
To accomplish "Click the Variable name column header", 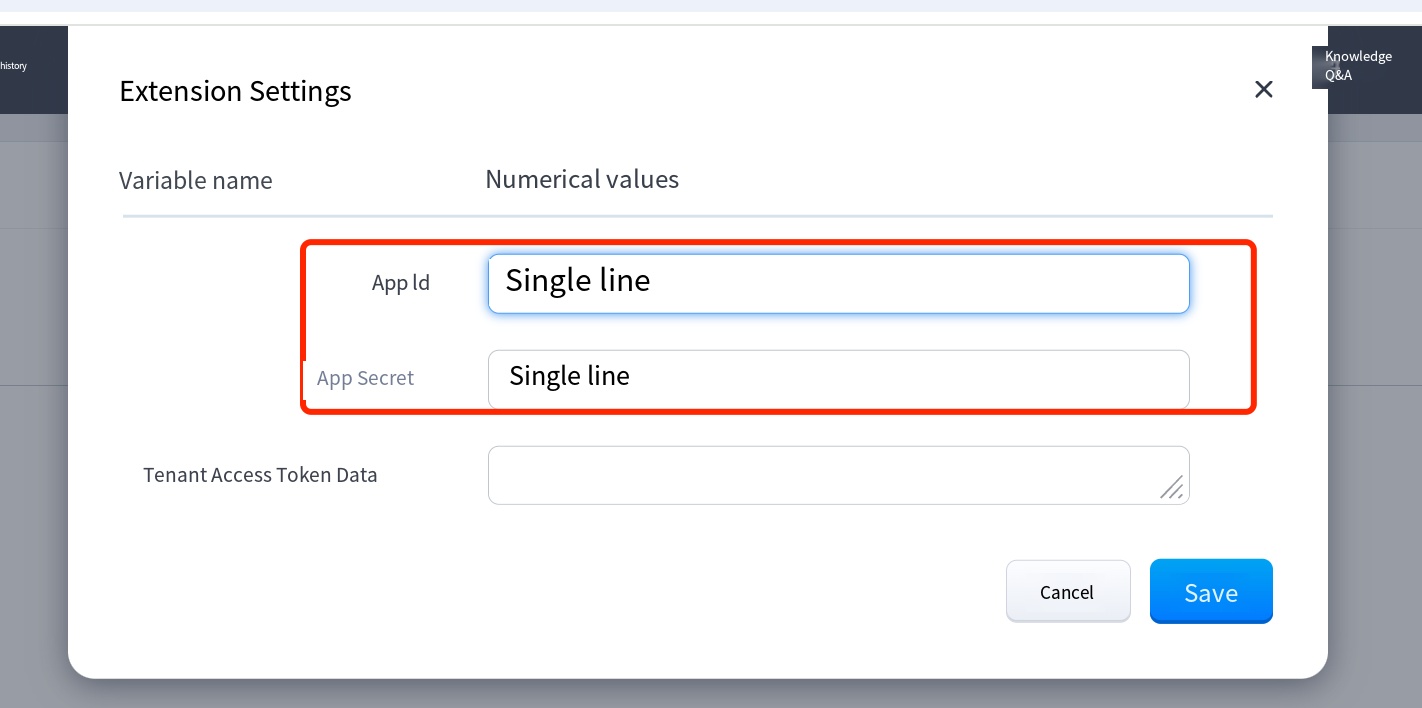I will click(195, 181).
